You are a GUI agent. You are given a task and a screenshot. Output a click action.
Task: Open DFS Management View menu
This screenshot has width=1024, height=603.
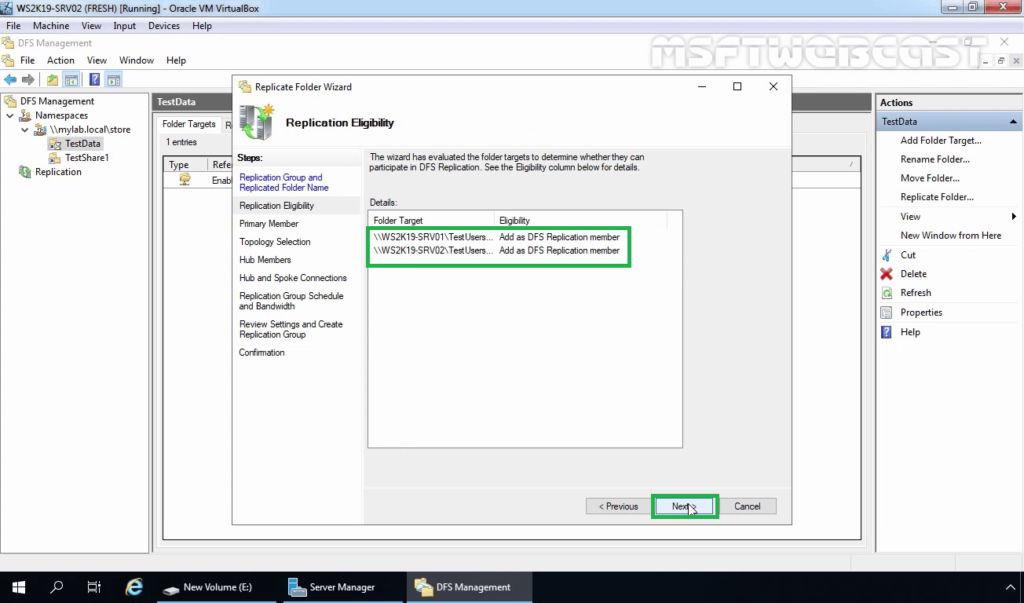click(x=97, y=60)
